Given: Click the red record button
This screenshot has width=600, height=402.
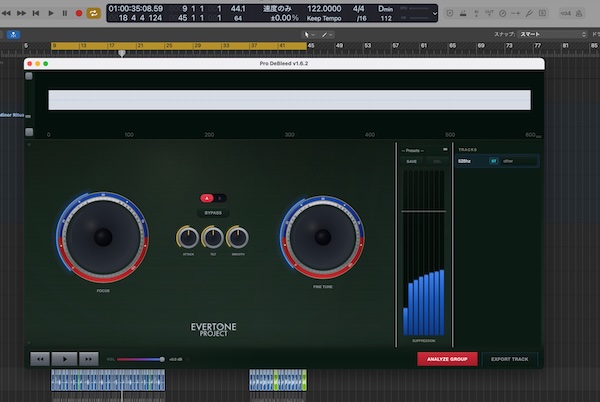Looking at the screenshot, I should (x=79, y=13).
